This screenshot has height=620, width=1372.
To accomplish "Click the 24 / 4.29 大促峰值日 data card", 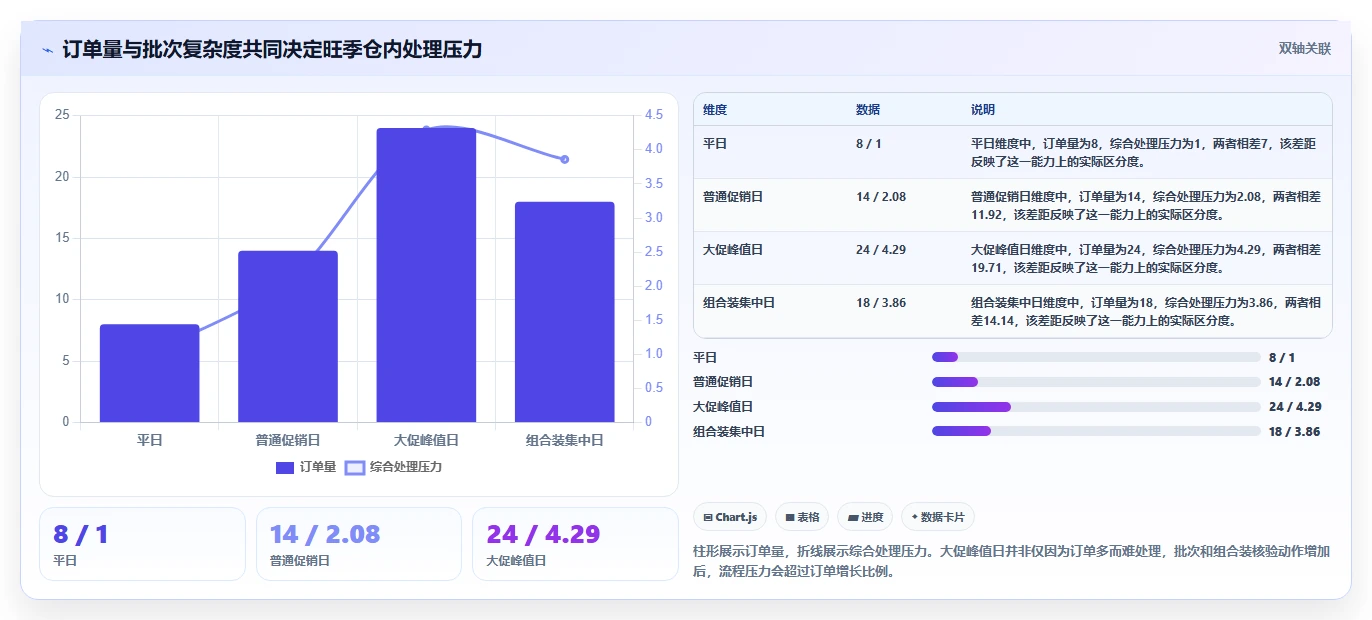I will click(x=575, y=544).
